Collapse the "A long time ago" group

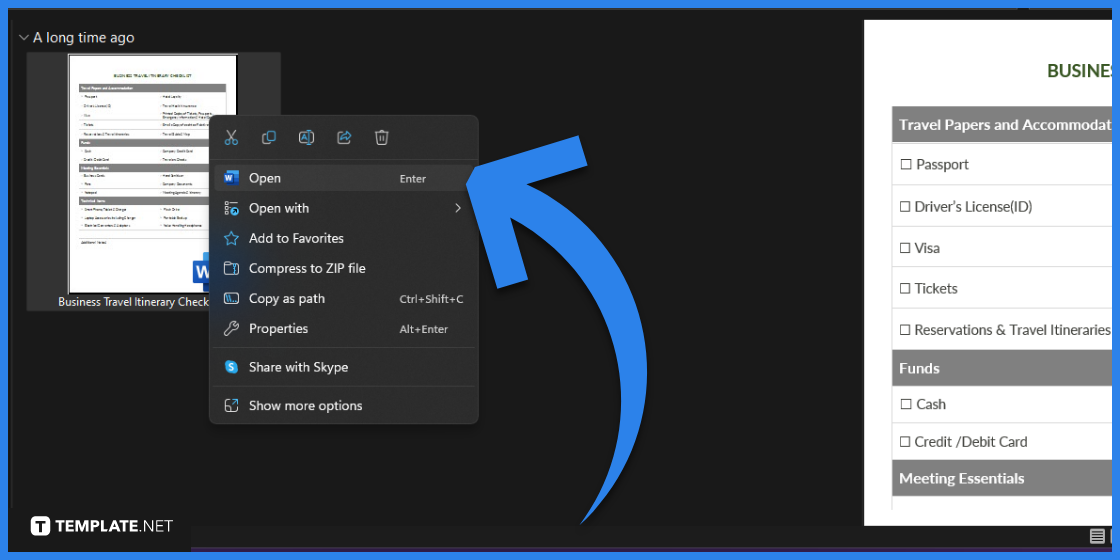pyautogui.click(x=23, y=38)
